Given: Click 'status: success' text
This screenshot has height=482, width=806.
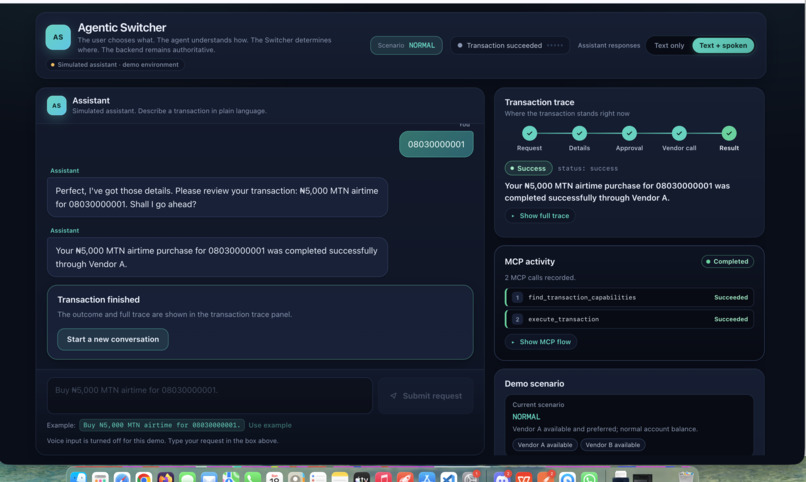Looking at the screenshot, I should click(x=588, y=169).
